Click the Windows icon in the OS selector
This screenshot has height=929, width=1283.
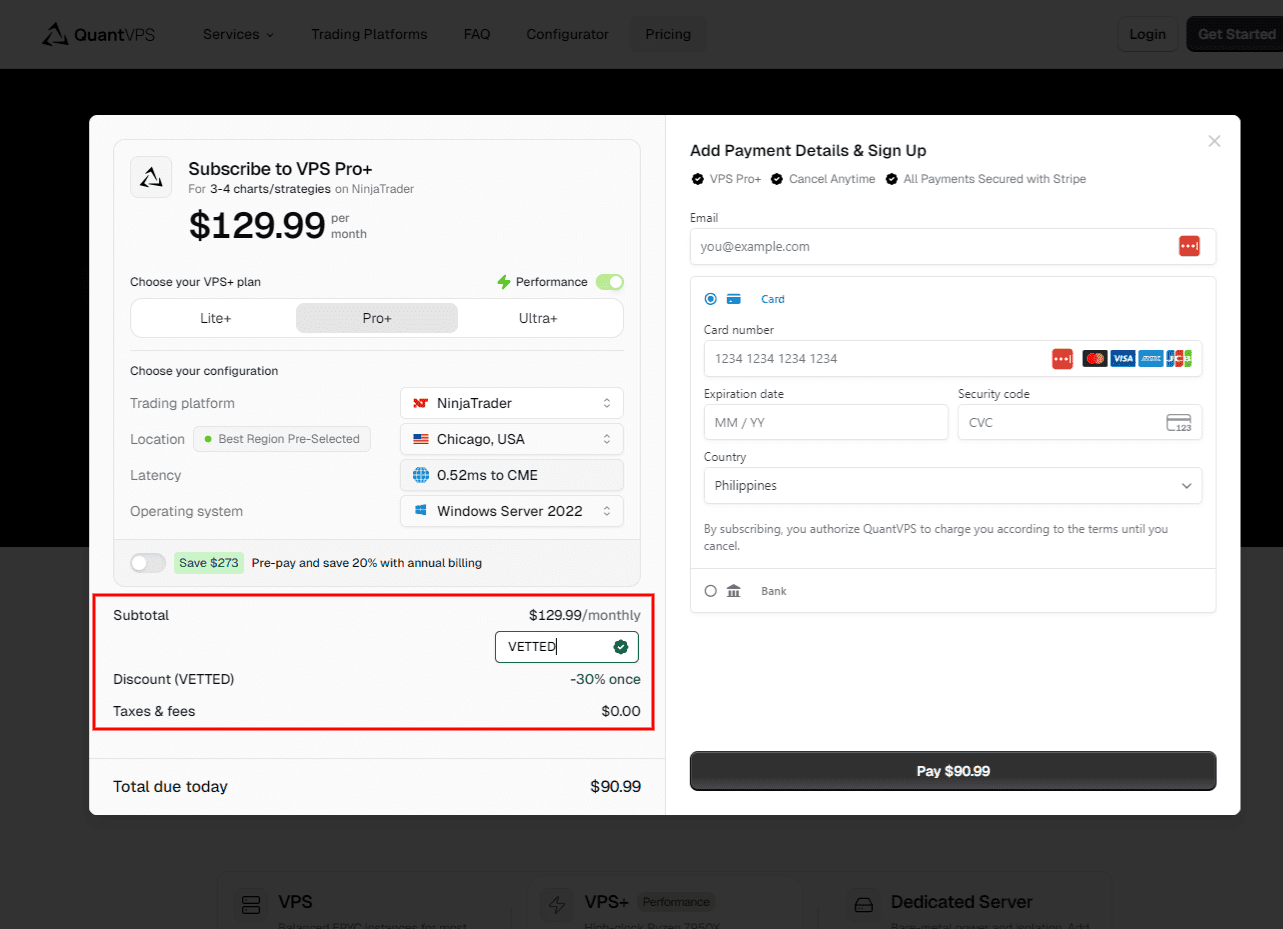coord(419,510)
